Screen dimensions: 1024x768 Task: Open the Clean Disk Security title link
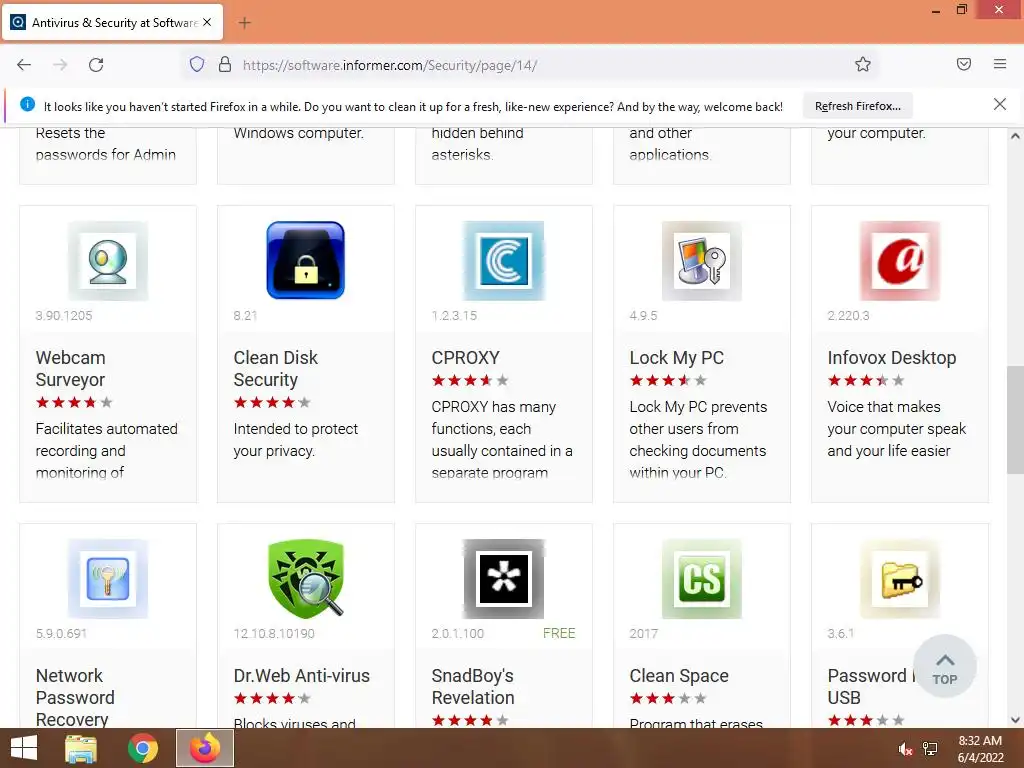[276, 368]
